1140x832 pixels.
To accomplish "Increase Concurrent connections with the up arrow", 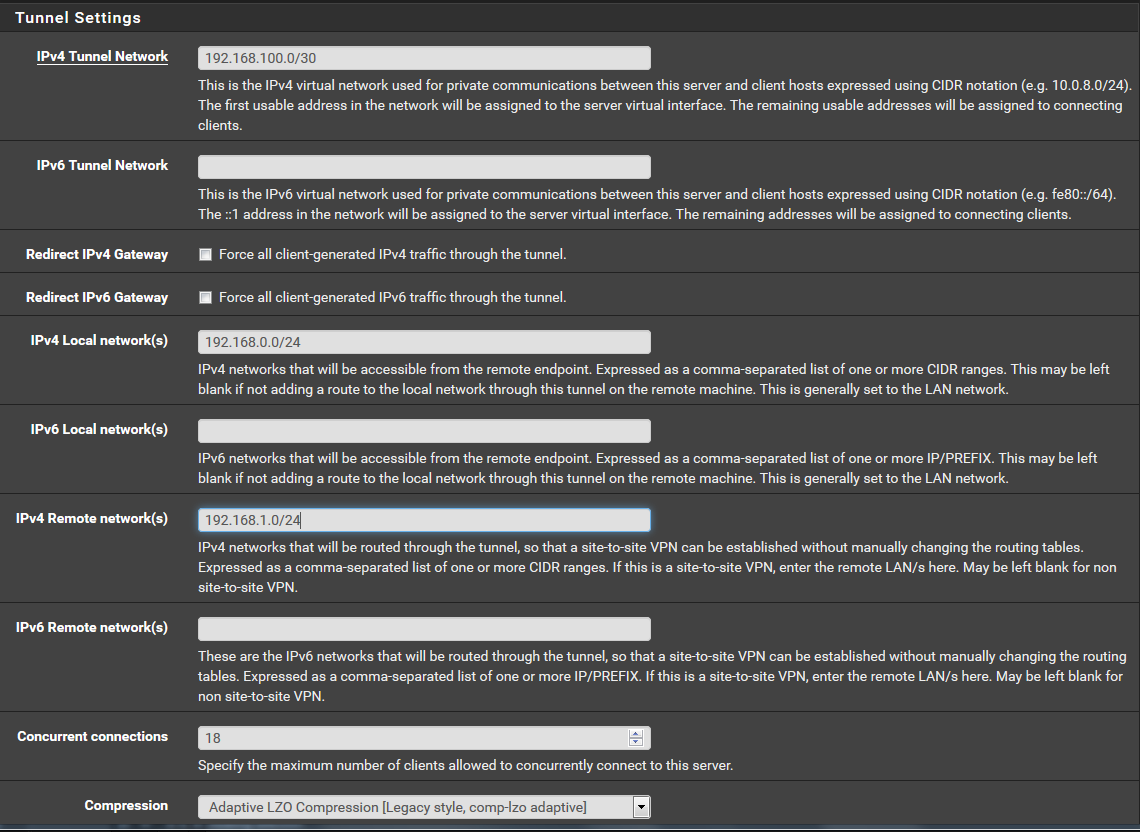I will [635, 734].
